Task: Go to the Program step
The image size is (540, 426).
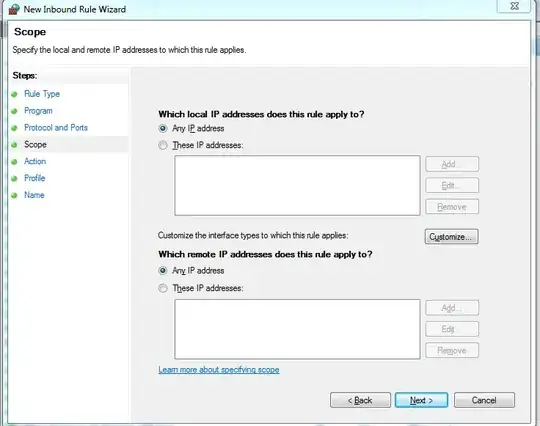Action: pyautogui.click(x=38, y=111)
